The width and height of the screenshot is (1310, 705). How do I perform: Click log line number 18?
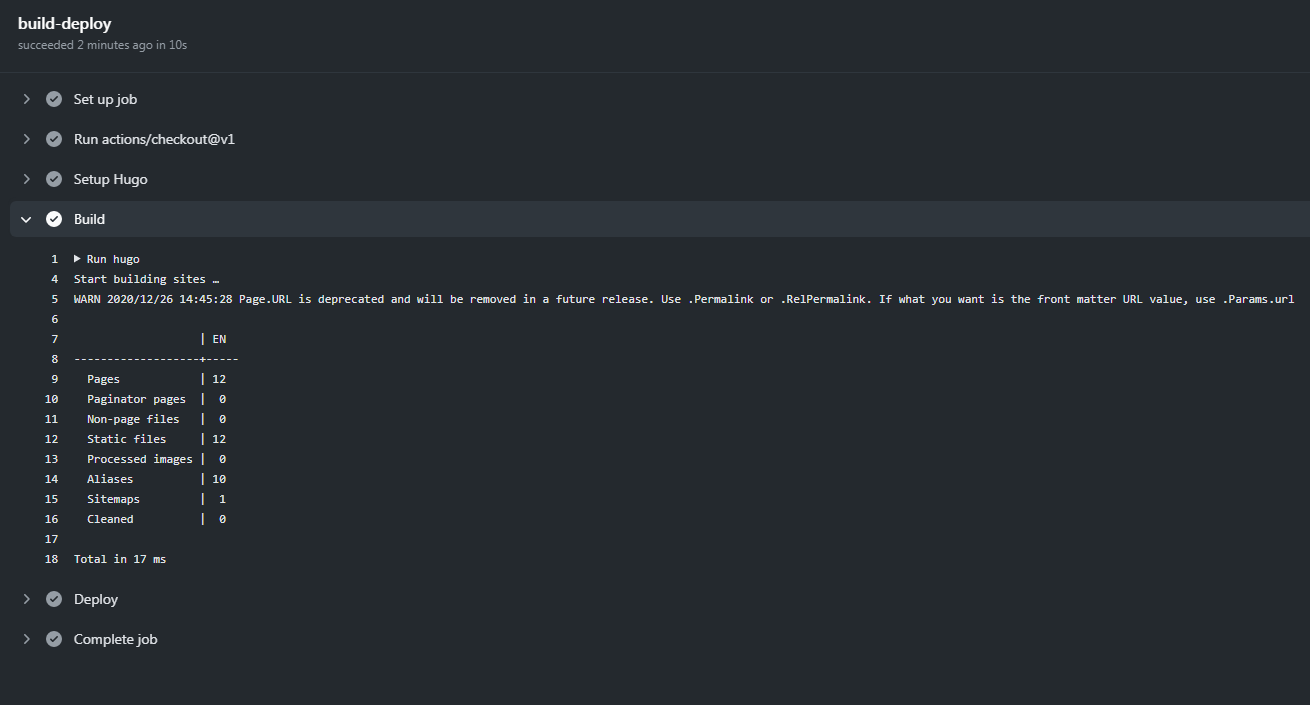coord(51,559)
